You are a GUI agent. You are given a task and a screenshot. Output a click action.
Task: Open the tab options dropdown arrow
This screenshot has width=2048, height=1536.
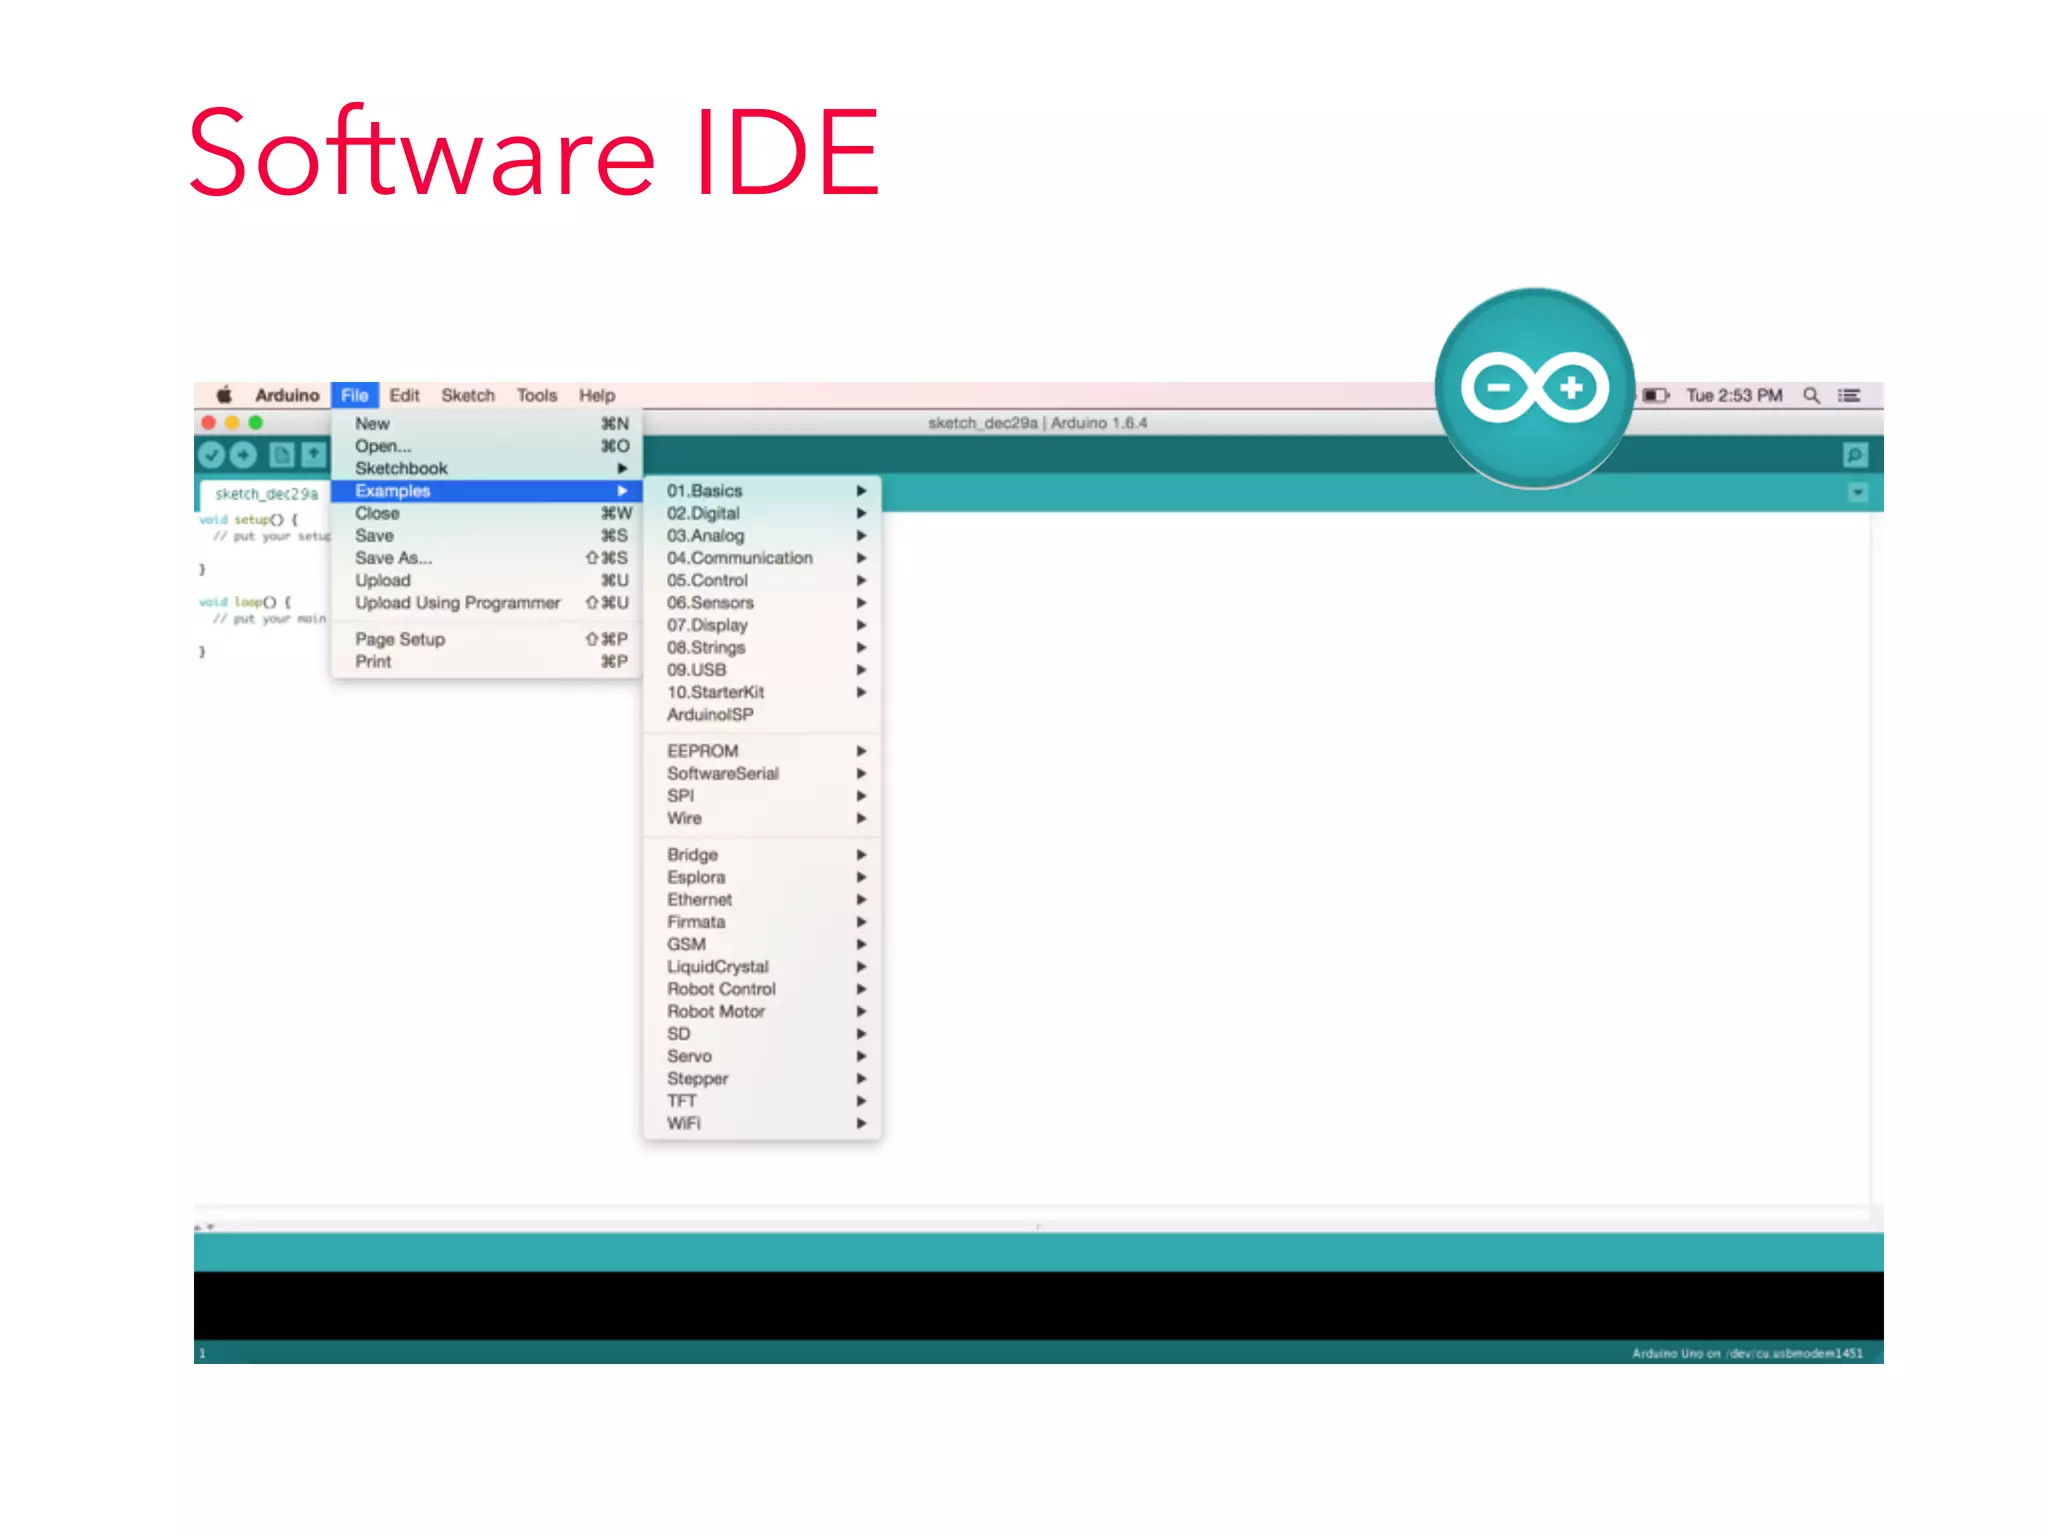[1858, 493]
